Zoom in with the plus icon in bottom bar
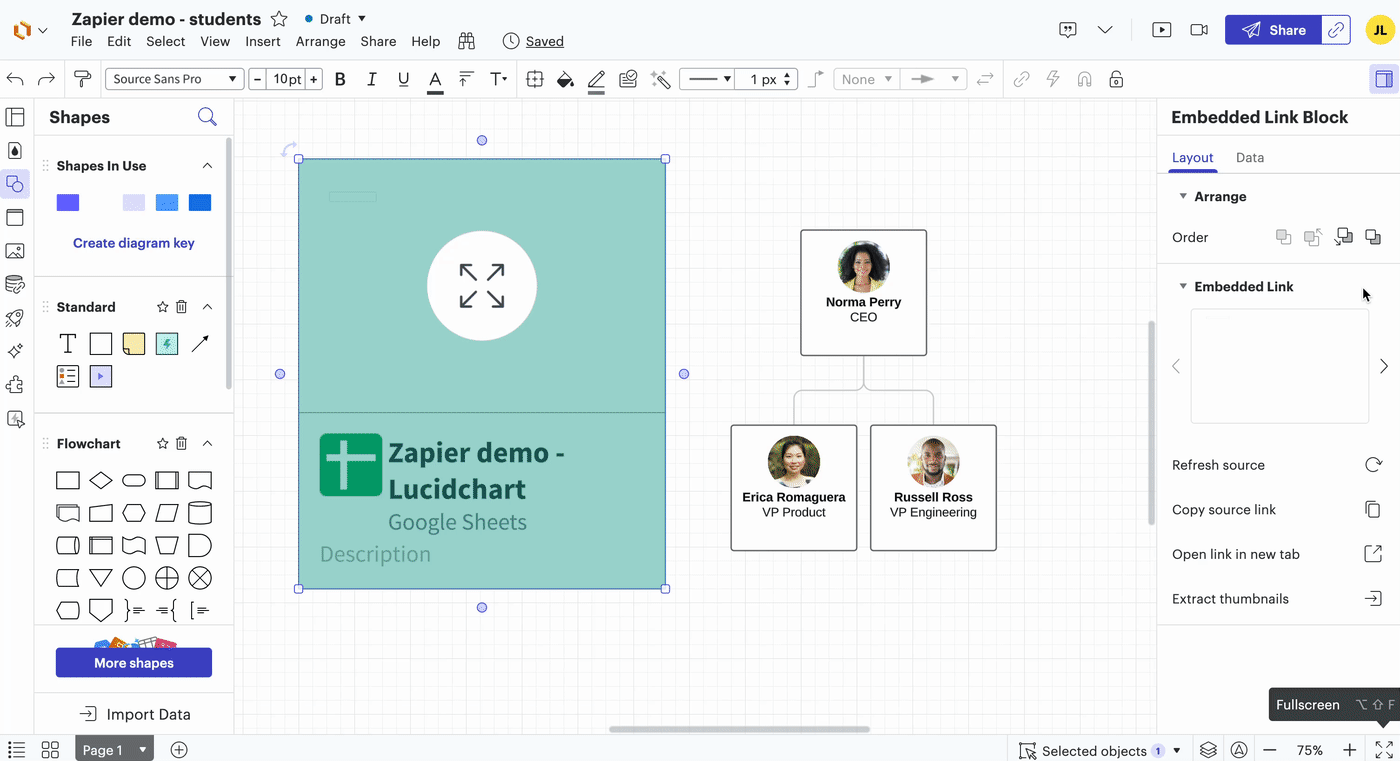The height and width of the screenshot is (761, 1400). pos(1349,750)
